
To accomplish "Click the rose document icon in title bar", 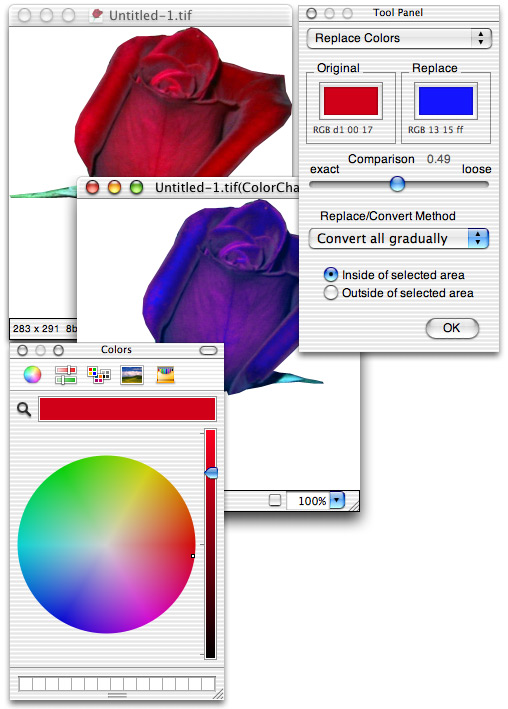I will [97, 15].
